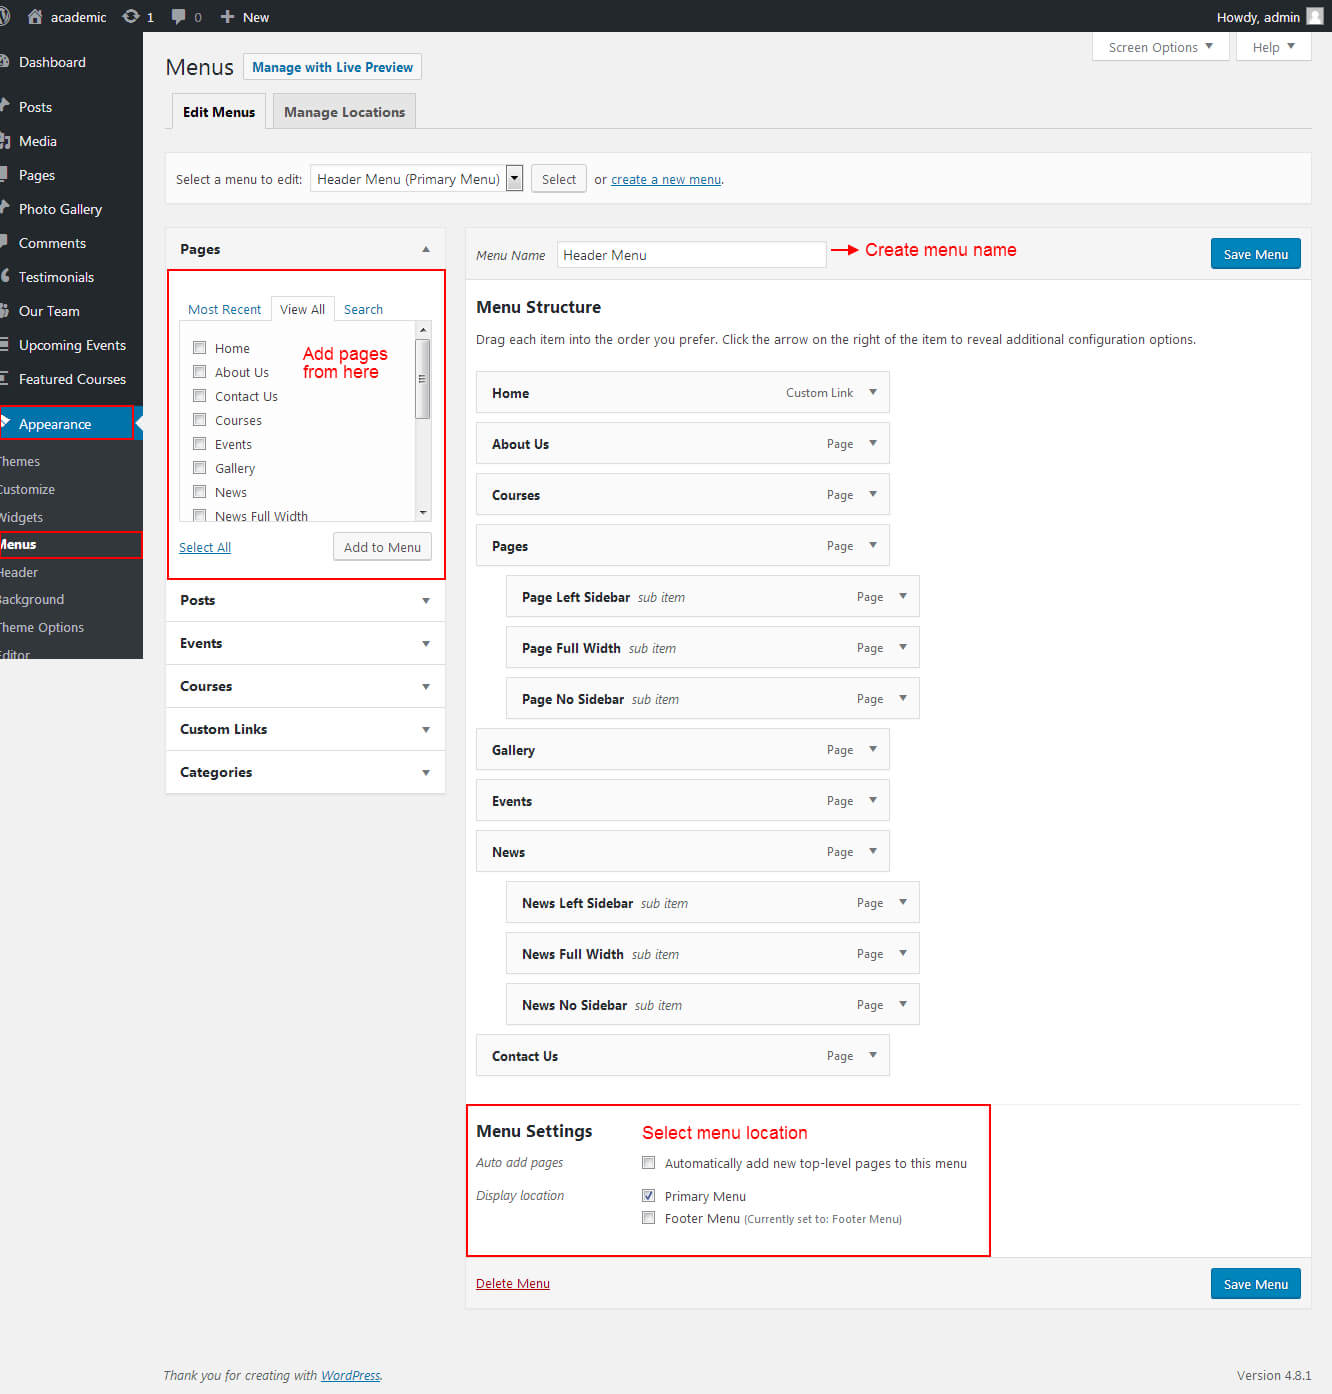Click the bottom Save Menu button
This screenshot has width=1332, height=1394.
[1255, 1284]
